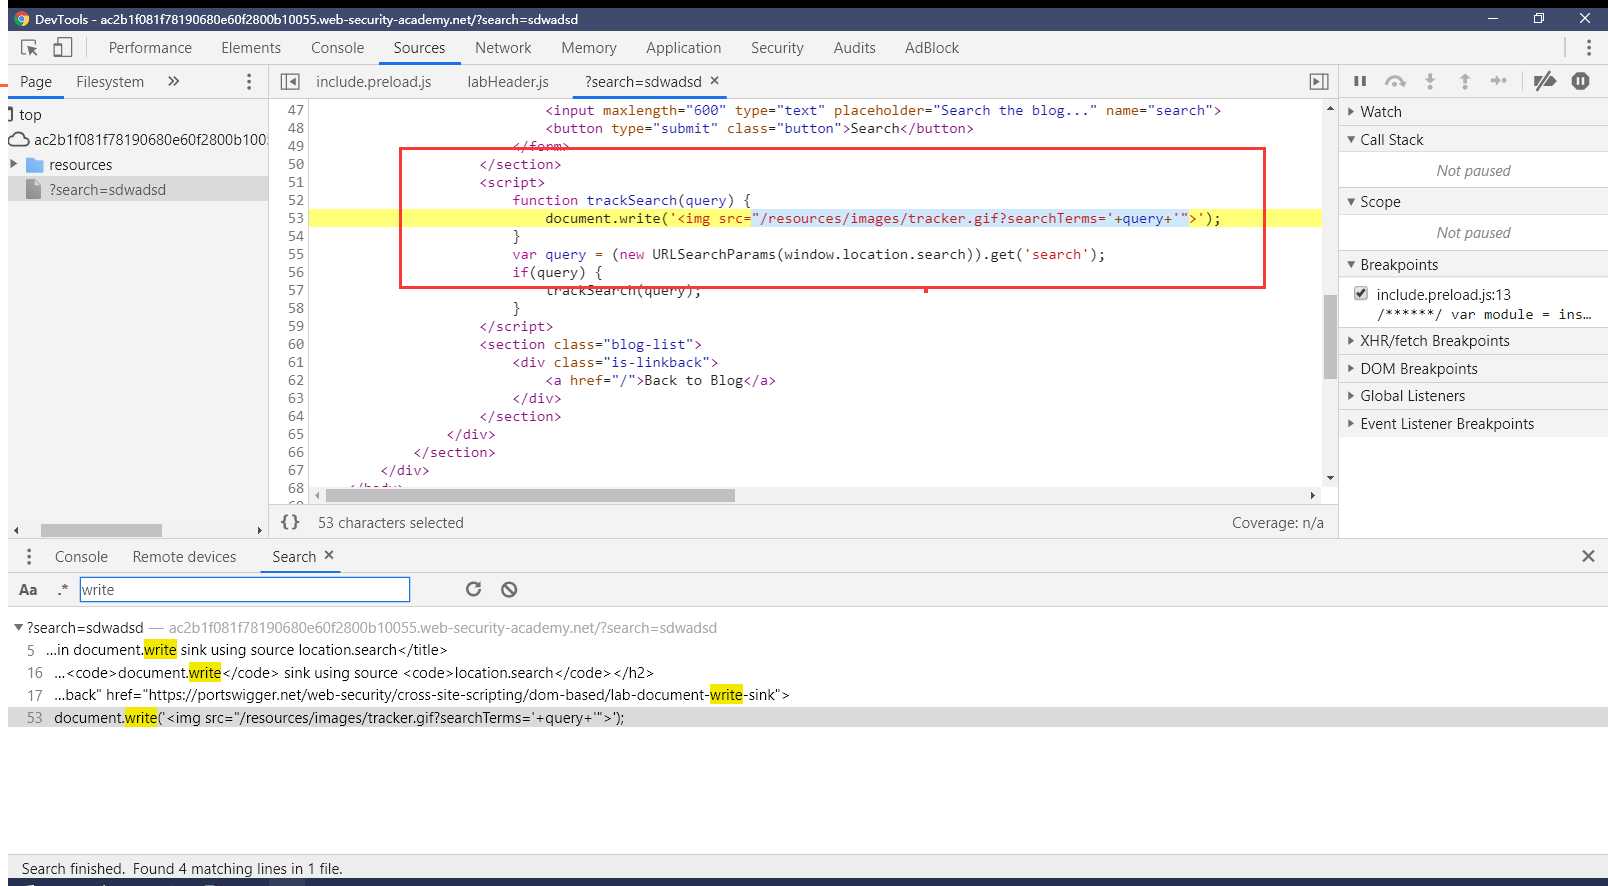Click the code editor vertical scrollbar
The width and height of the screenshot is (1608, 886).
(1330, 337)
